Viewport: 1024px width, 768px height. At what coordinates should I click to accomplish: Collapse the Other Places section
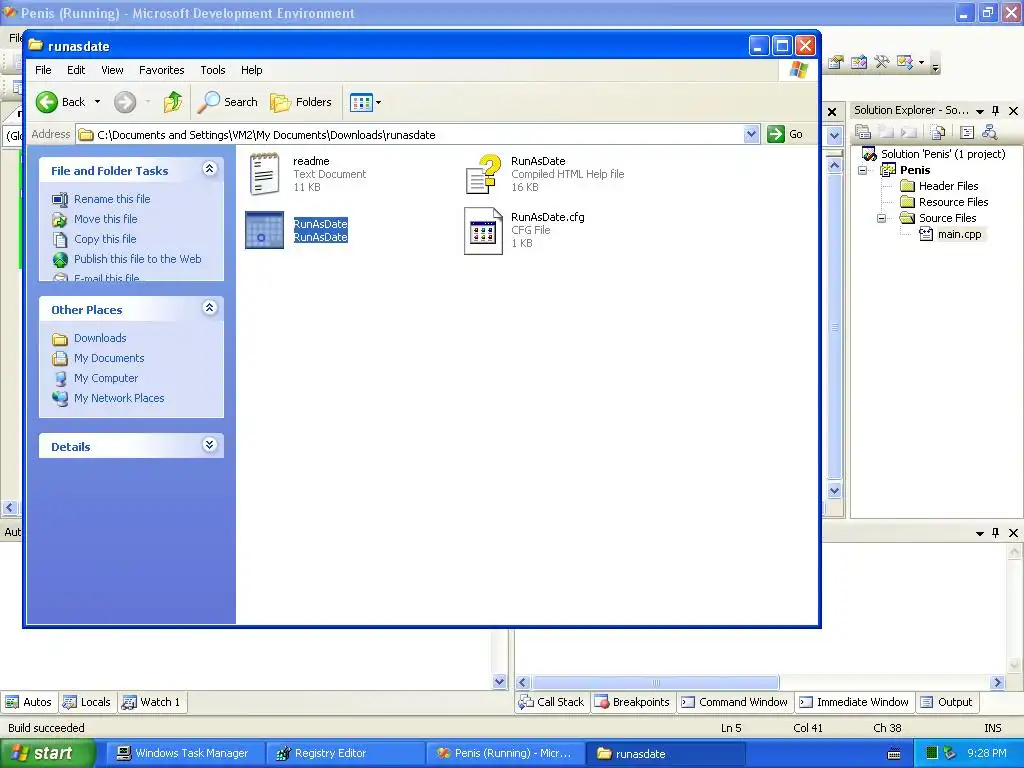click(x=210, y=308)
